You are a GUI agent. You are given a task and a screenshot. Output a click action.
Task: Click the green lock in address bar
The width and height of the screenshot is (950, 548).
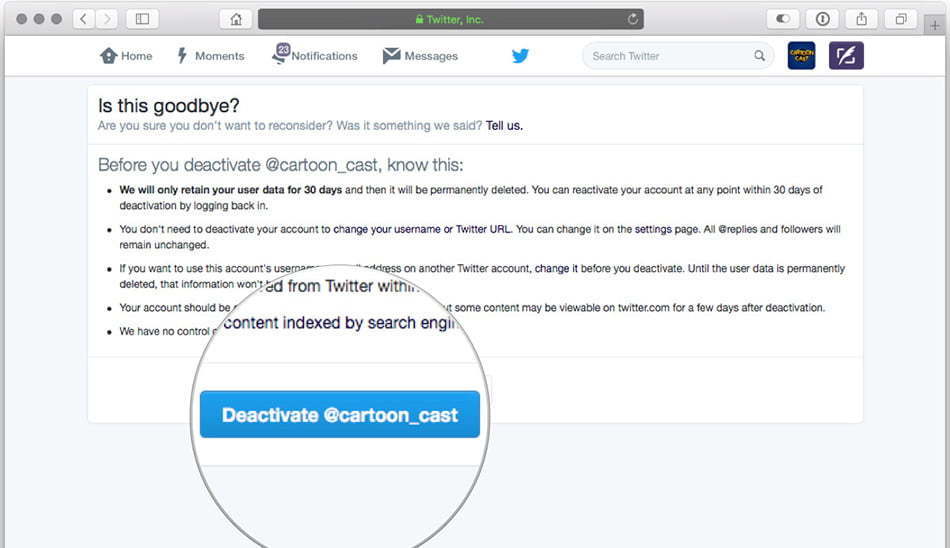click(419, 19)
